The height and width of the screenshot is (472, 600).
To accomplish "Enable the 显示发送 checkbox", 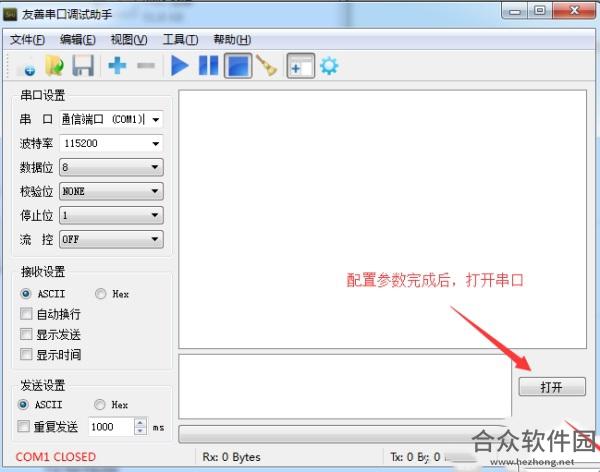I will (26, 334).
